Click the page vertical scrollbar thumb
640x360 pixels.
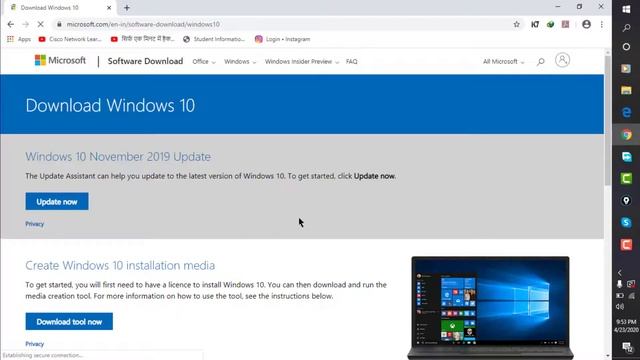pyautogui.click(x=608, y=120)
